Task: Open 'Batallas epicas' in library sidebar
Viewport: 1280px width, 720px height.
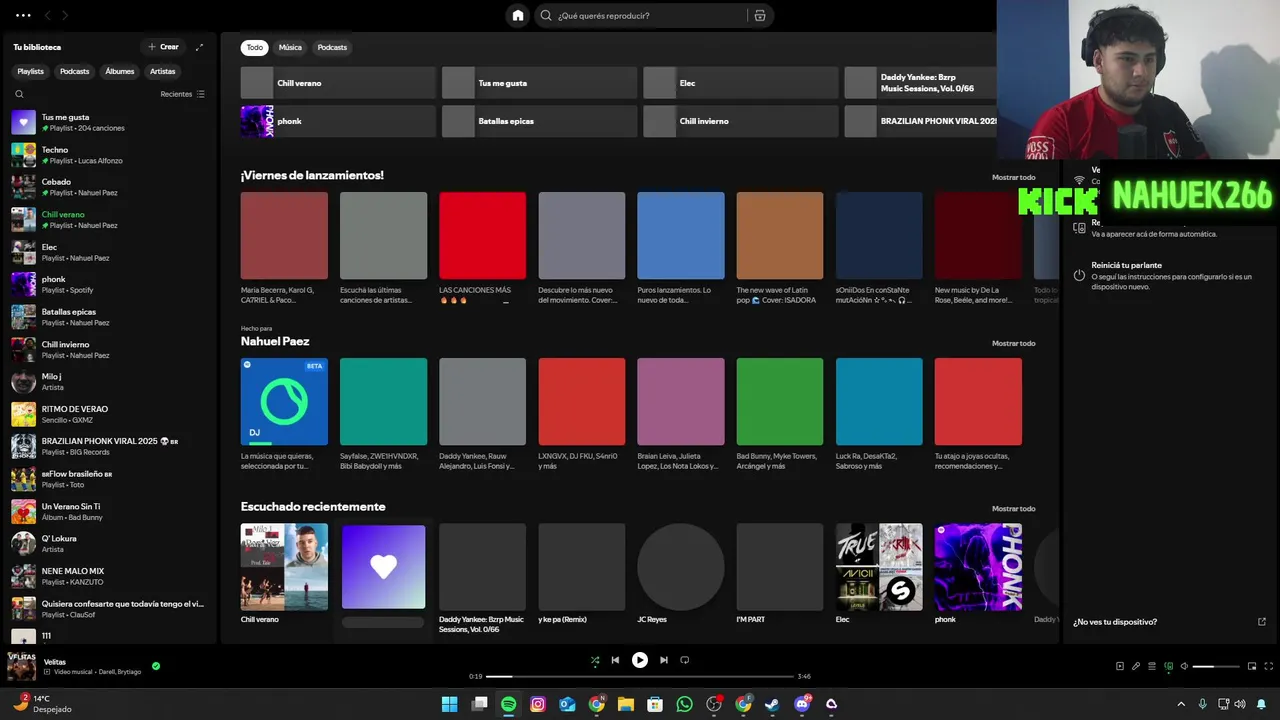Action: [x=110, y=317]
